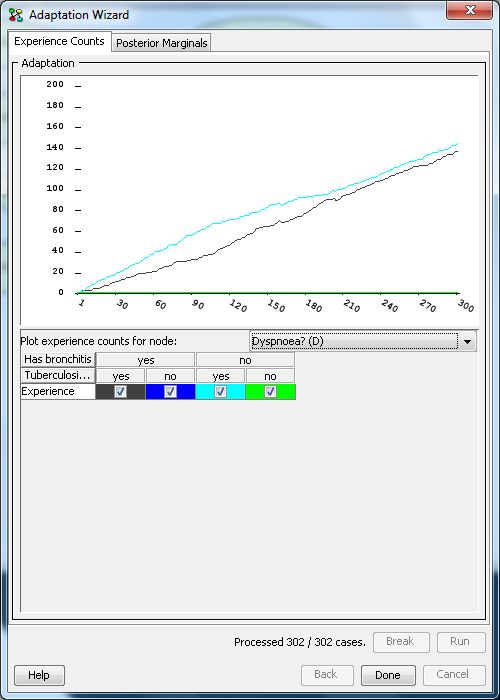Select the Experience Counts tab
This screenshot has height=700, width=500.
59,42
